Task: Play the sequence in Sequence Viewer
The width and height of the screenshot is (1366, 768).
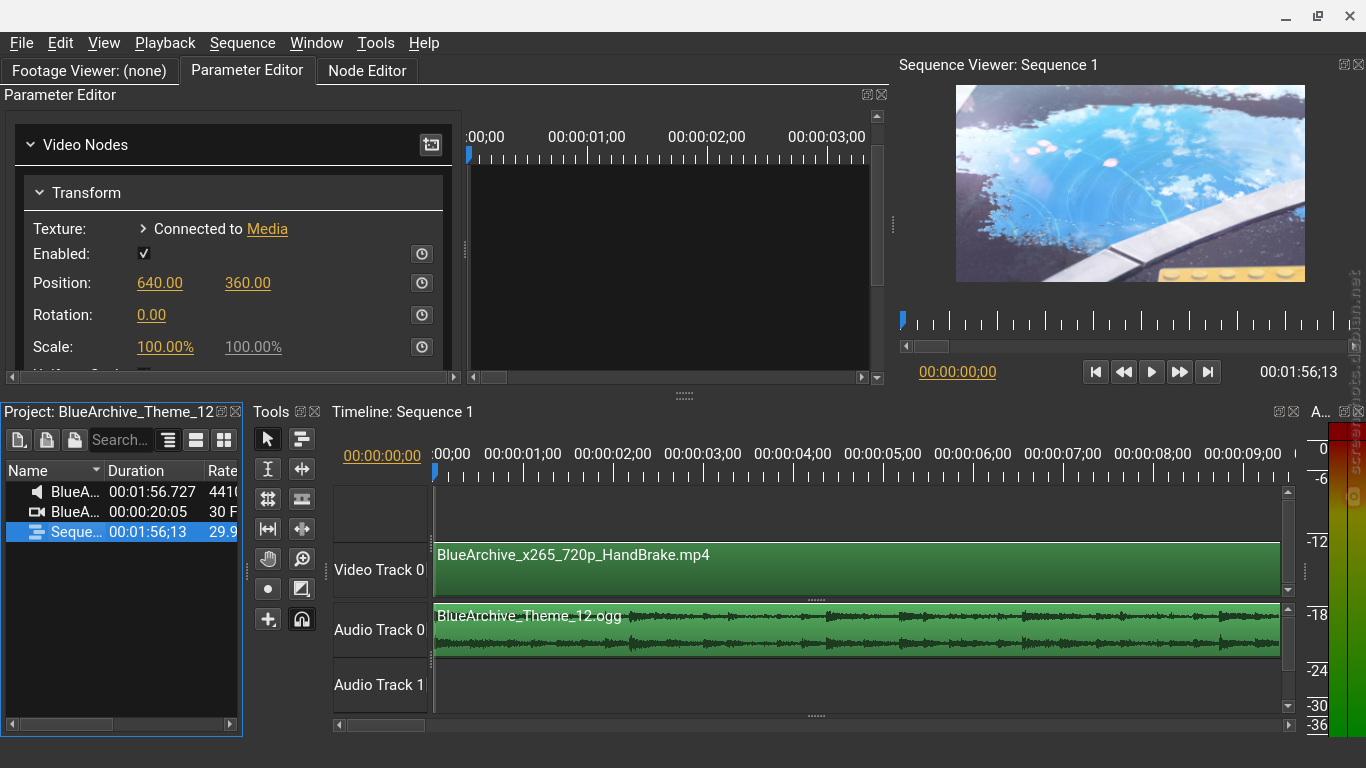Action: click(x=1152, y=372)
